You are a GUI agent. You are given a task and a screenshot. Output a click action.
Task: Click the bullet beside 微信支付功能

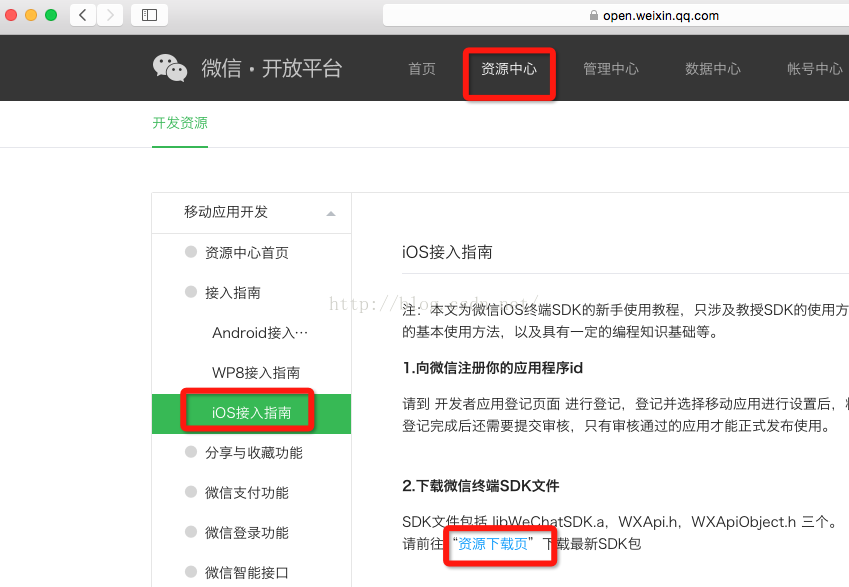191,492
